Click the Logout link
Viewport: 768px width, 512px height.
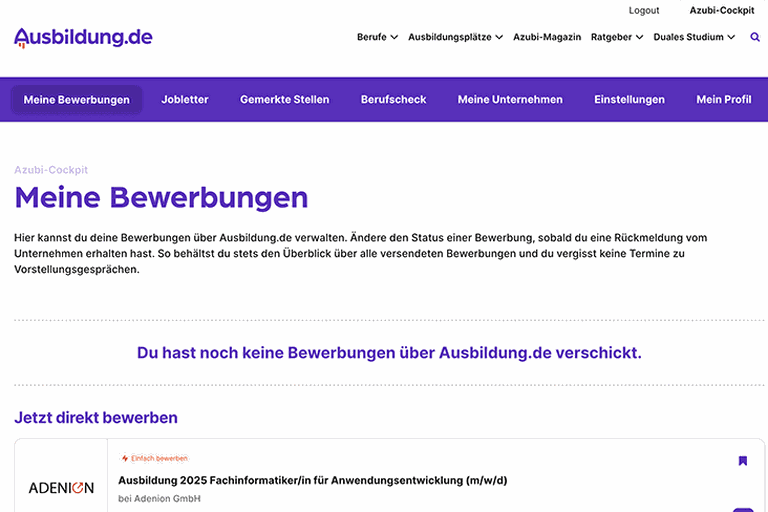[644, 10]
